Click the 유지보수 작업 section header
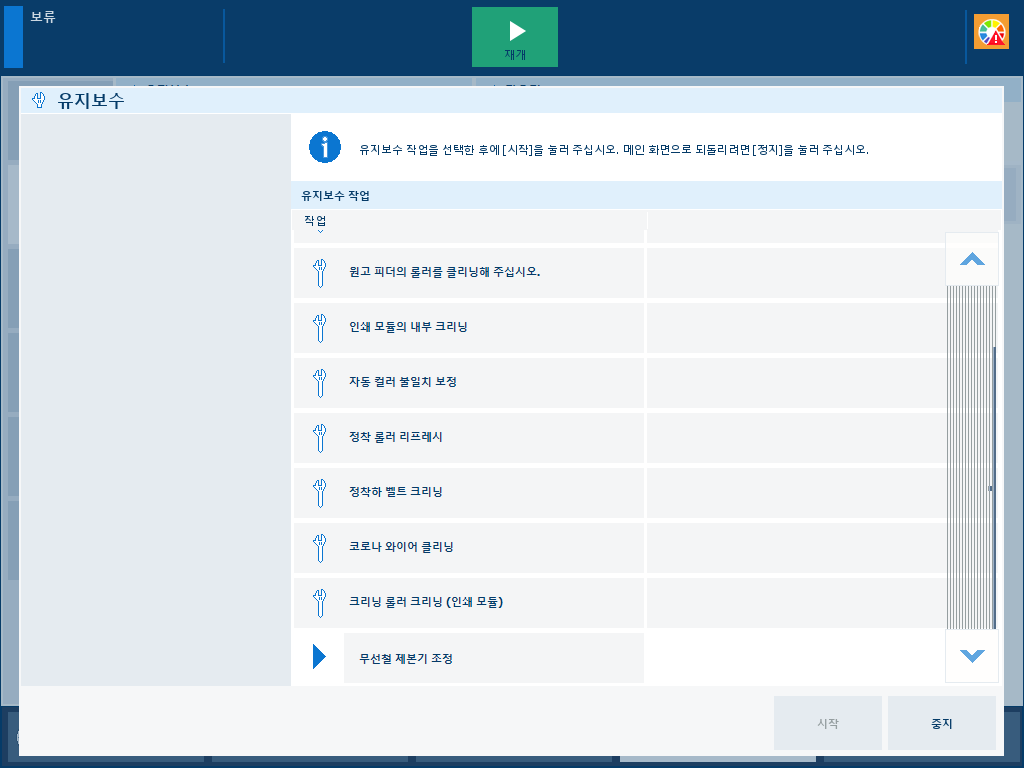1024x768 pixels. tap(336, 195)
